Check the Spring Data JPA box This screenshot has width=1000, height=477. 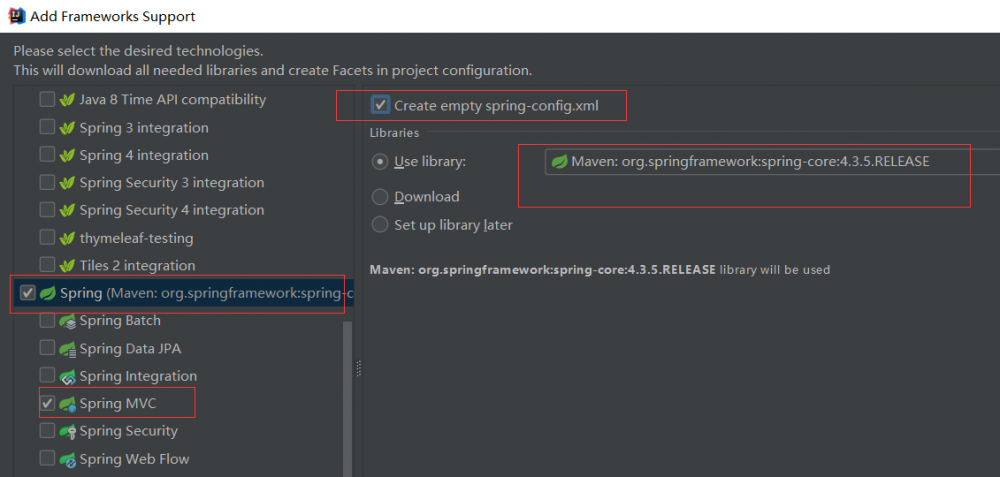tap(47, 348)
